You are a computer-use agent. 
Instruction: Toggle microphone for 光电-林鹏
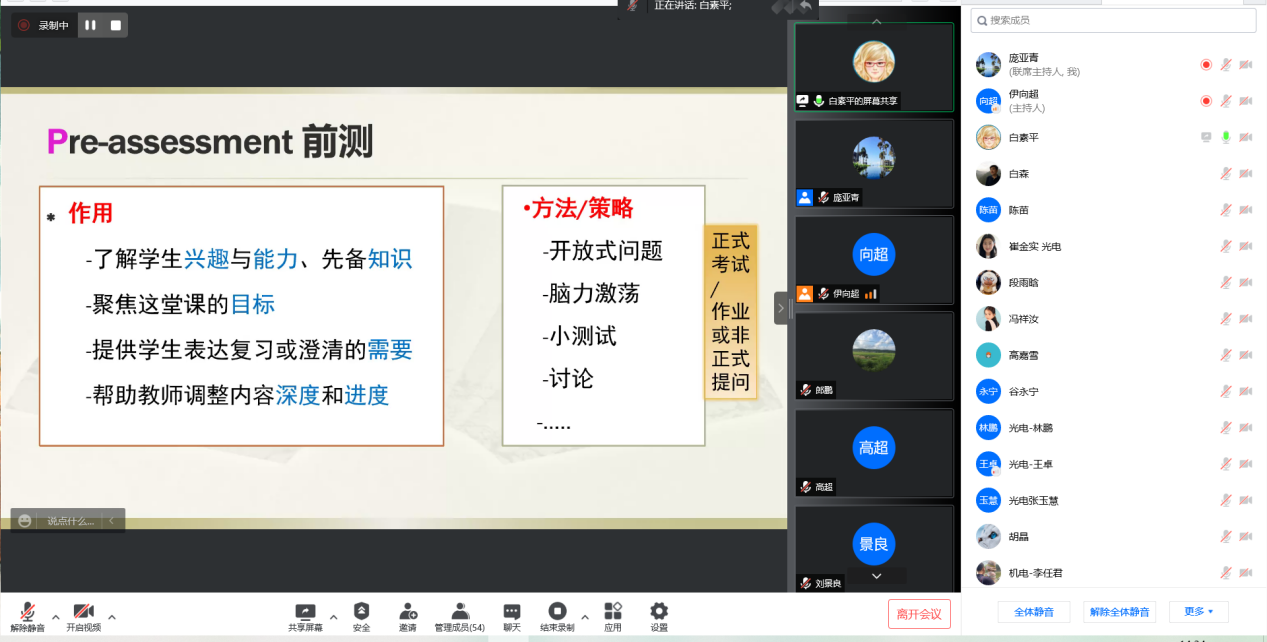pos(1226,428)
